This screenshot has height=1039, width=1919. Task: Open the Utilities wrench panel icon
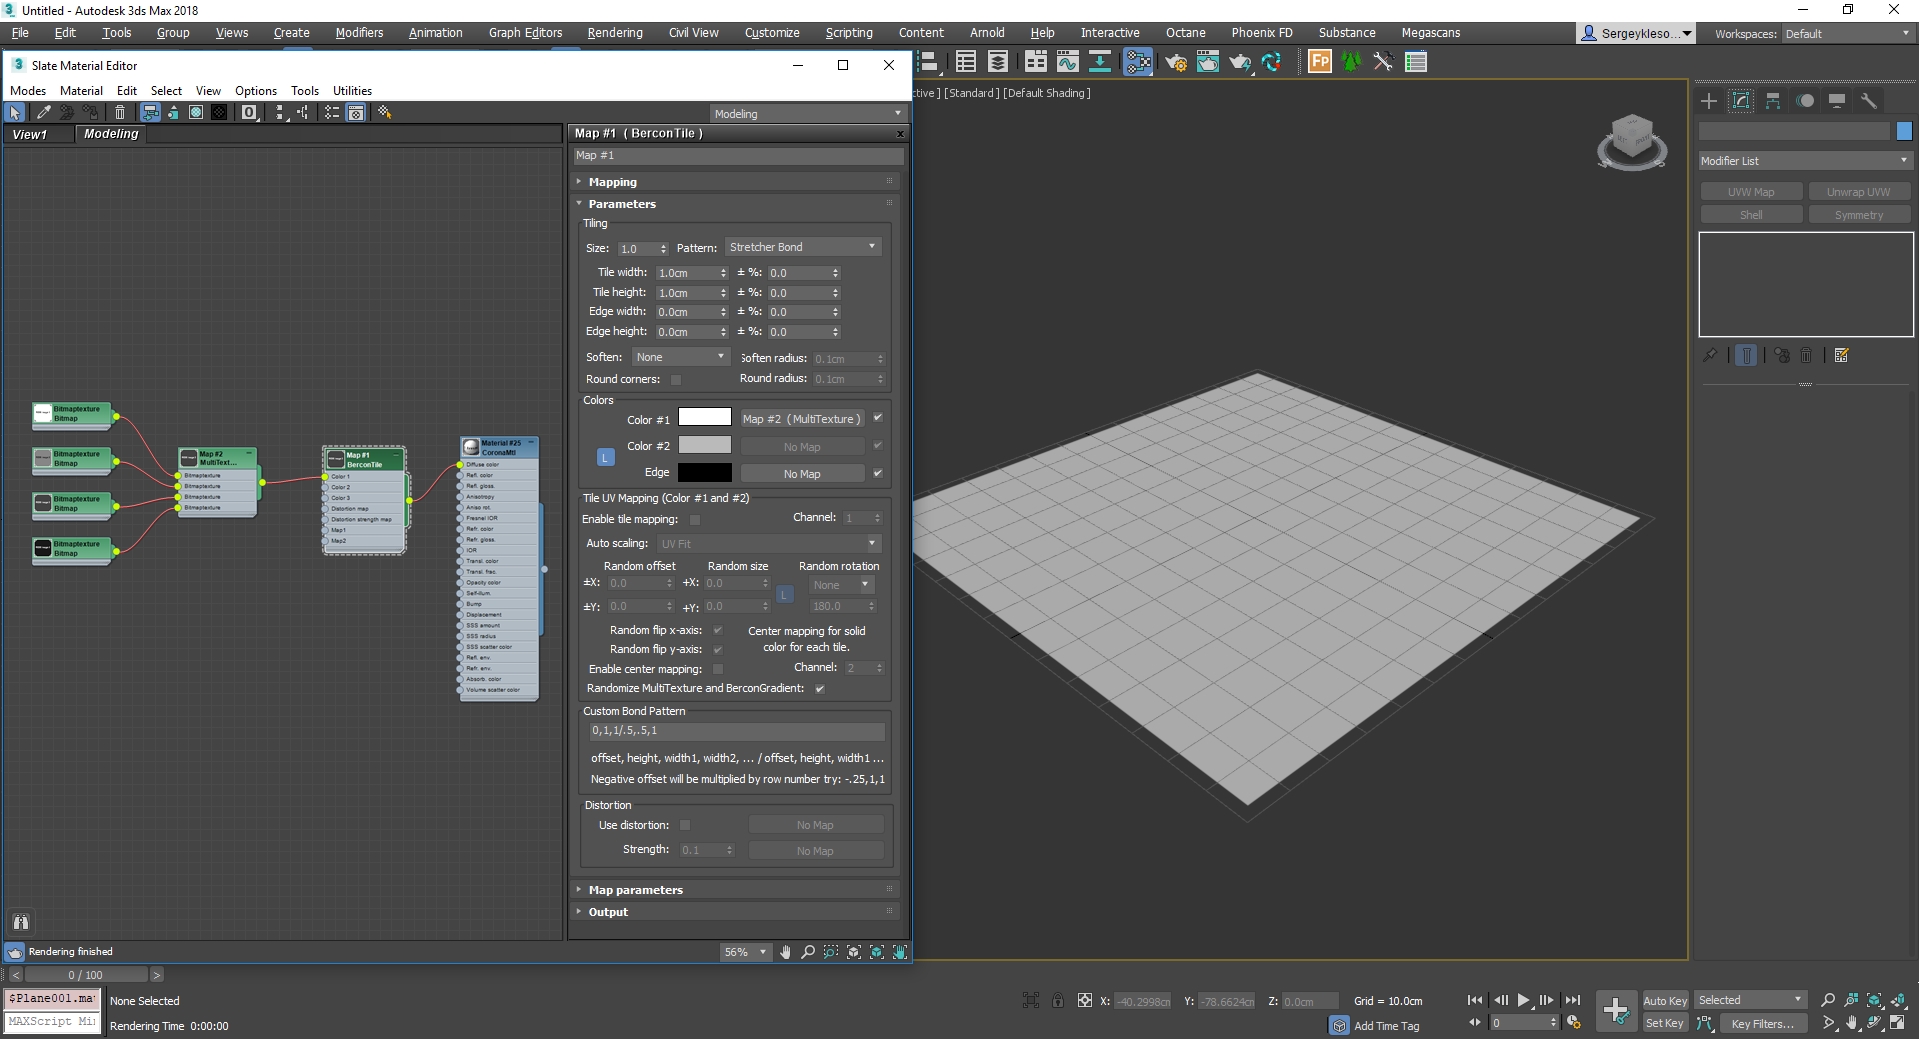click(x=1869, y=101)
